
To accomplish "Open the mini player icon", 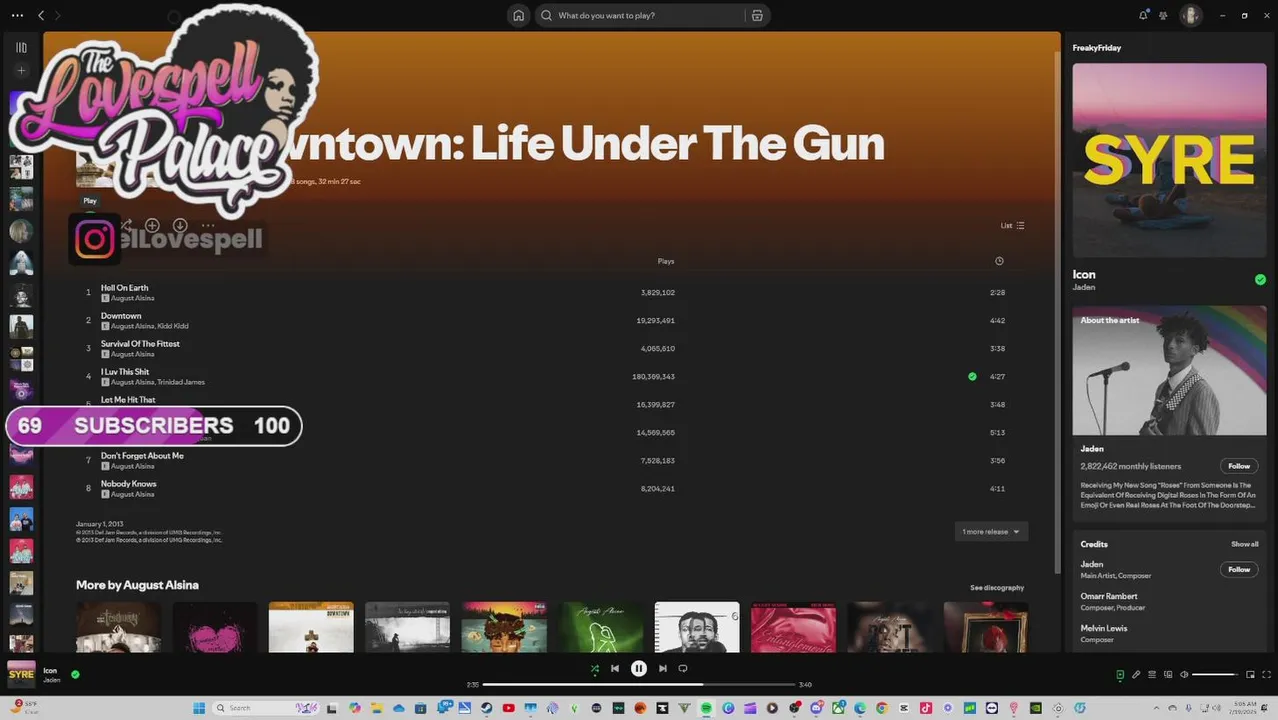I will (x=1250, y=675).
